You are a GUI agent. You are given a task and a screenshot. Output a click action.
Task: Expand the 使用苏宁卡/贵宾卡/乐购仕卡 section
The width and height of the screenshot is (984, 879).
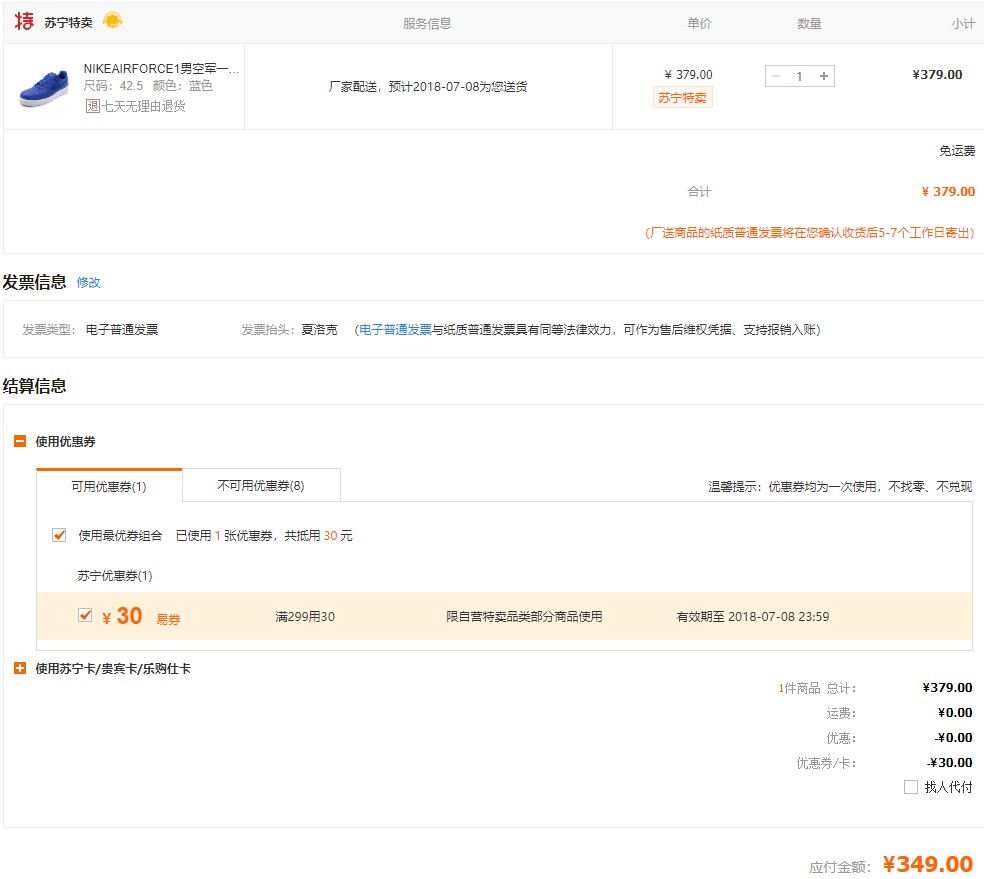(20, 668)
